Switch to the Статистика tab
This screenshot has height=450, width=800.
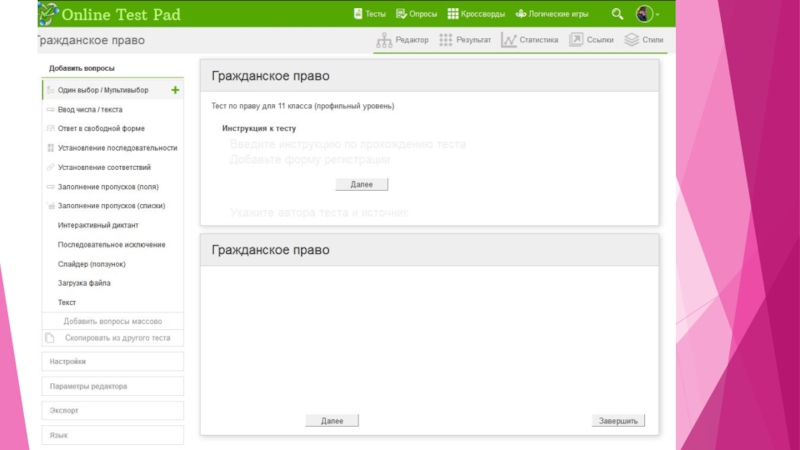point(530,40)
